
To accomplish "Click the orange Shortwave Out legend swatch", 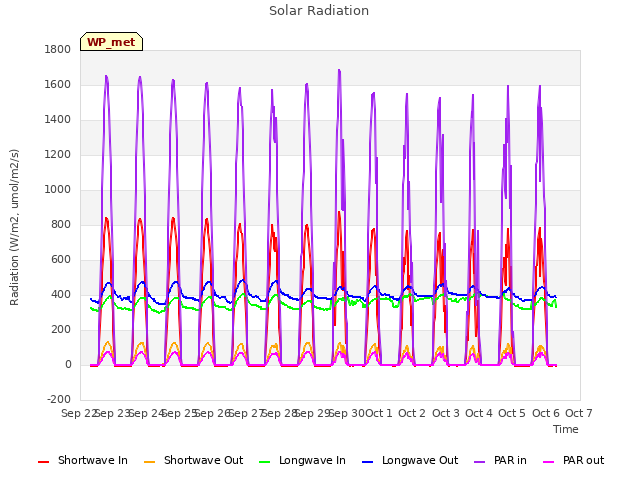I will tap(149, 462).
